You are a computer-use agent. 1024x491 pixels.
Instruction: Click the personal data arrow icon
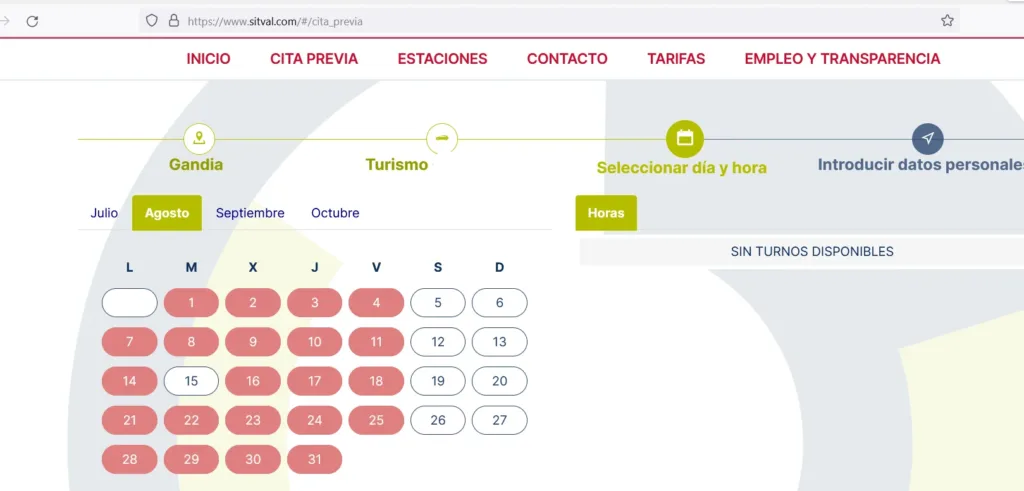coord(928,138)
